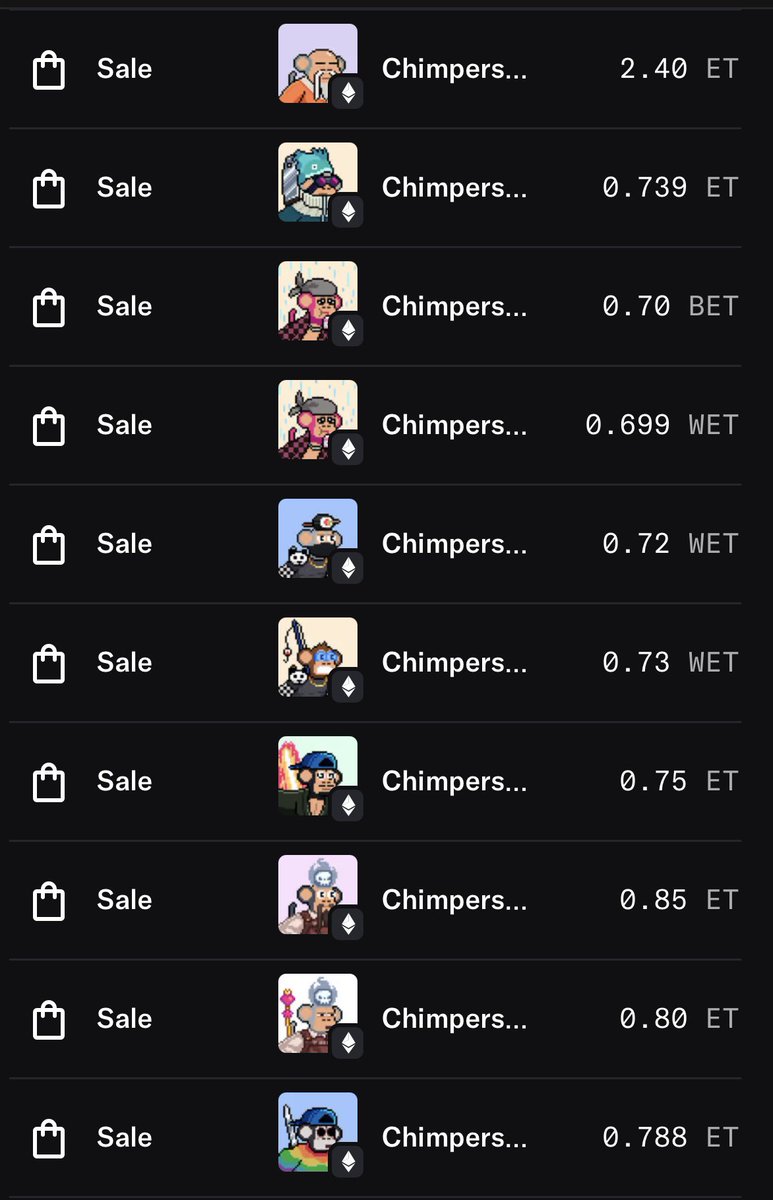Click the Sale label in the 0.75 row
This screenshot has width=773, height=1200.
124,781
